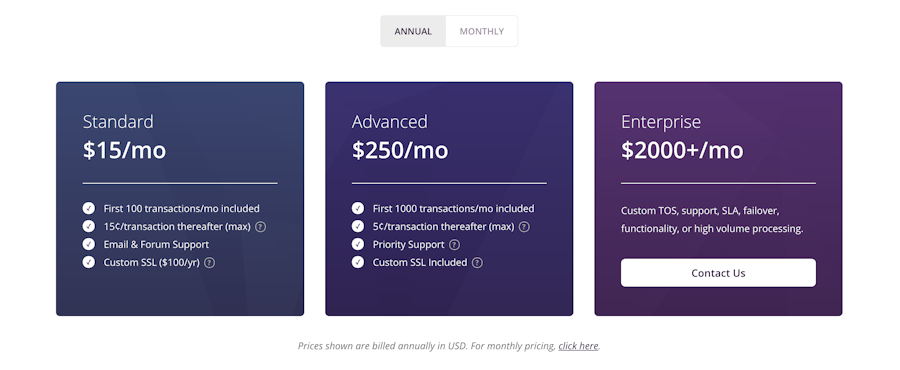Follow the 'click here' monthly pricing link
Screen dimensions: 900x370
pyautogui.click(x=578, y=346)
